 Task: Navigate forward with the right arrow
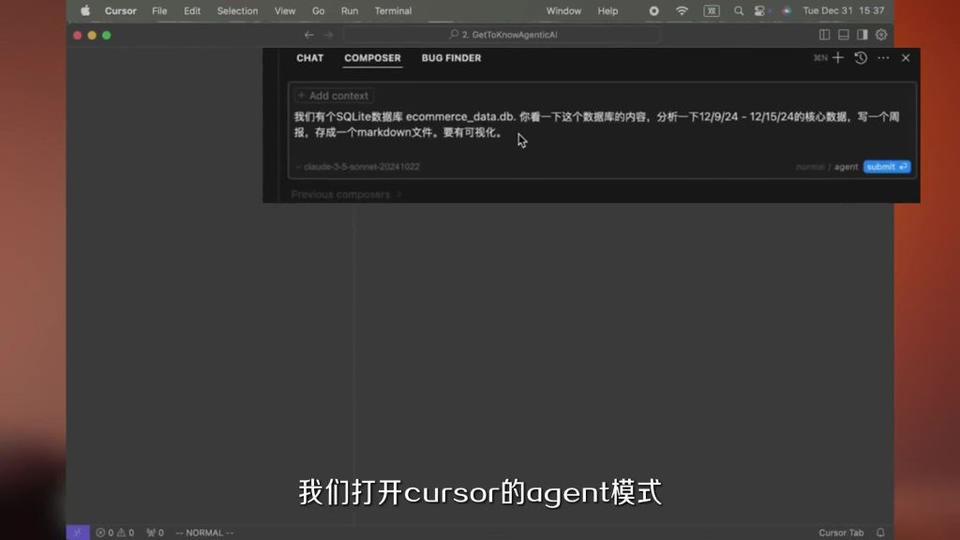(329, 35)
